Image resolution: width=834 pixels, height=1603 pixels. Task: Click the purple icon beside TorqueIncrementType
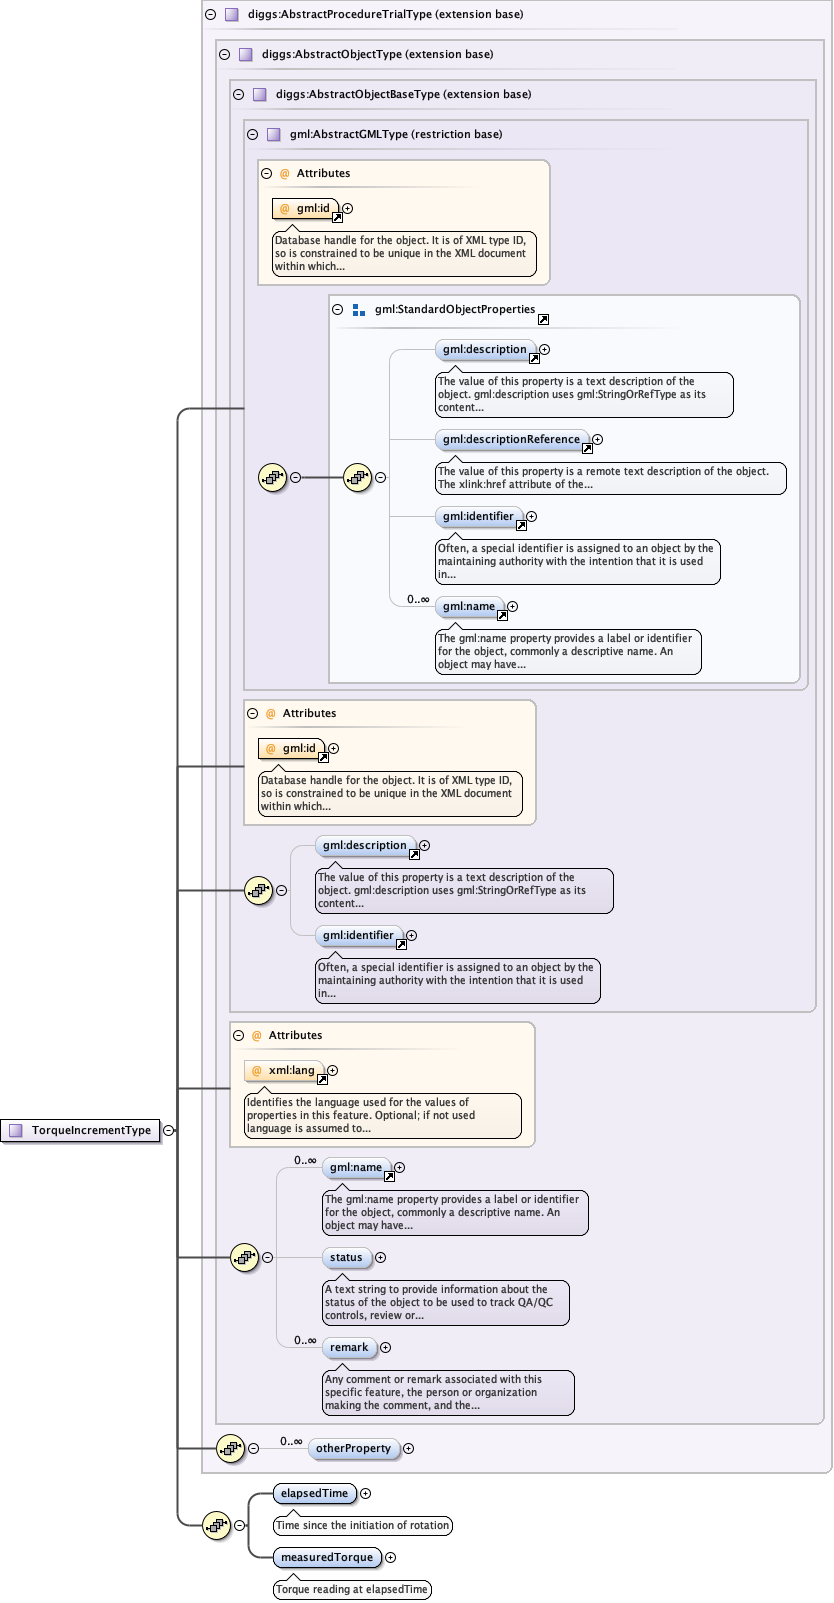pos(15,1131)
